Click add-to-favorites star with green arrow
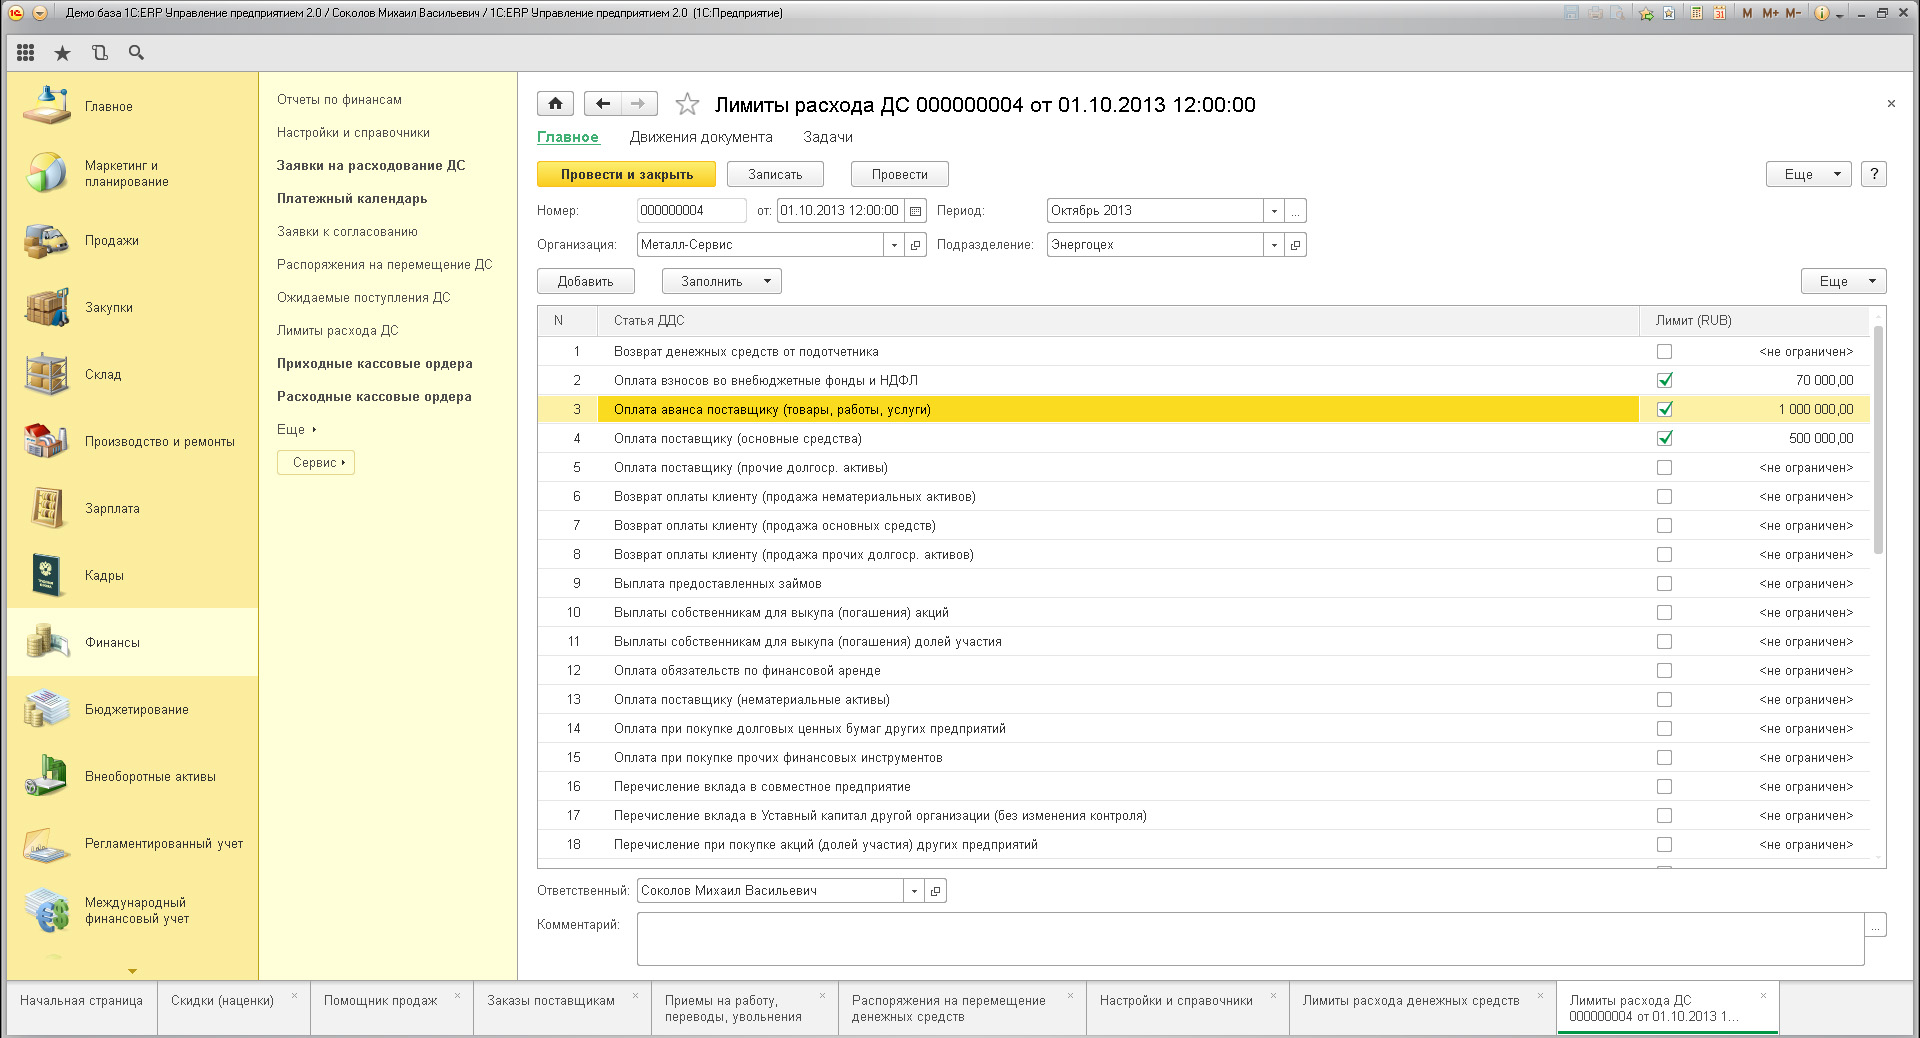 [x=1645, y=13]
